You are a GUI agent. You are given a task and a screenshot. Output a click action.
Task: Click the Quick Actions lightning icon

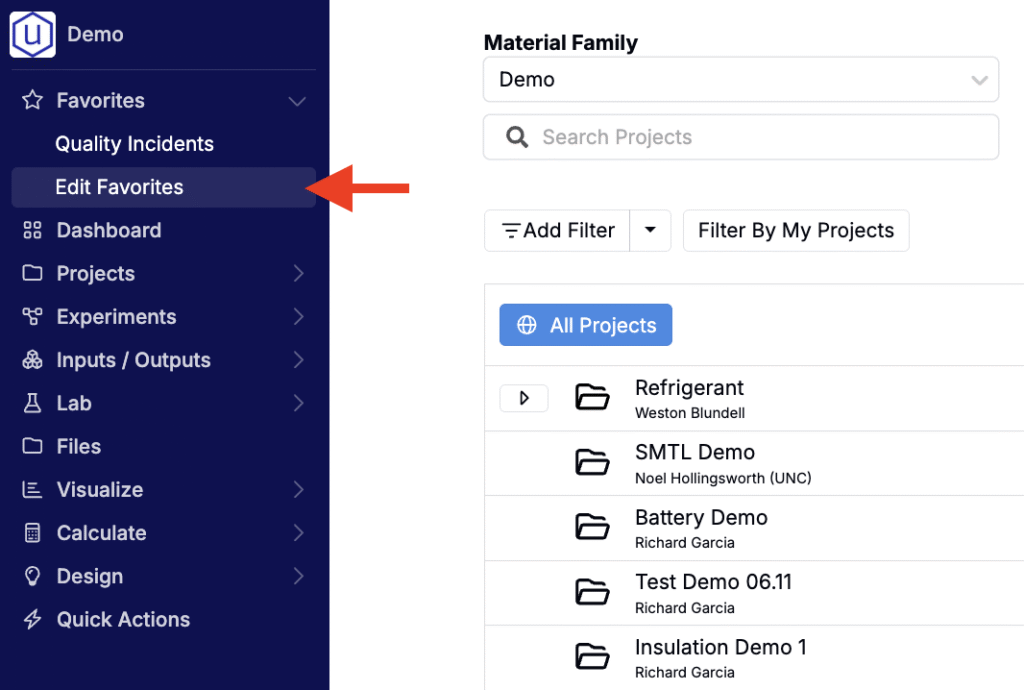point(33,620)
